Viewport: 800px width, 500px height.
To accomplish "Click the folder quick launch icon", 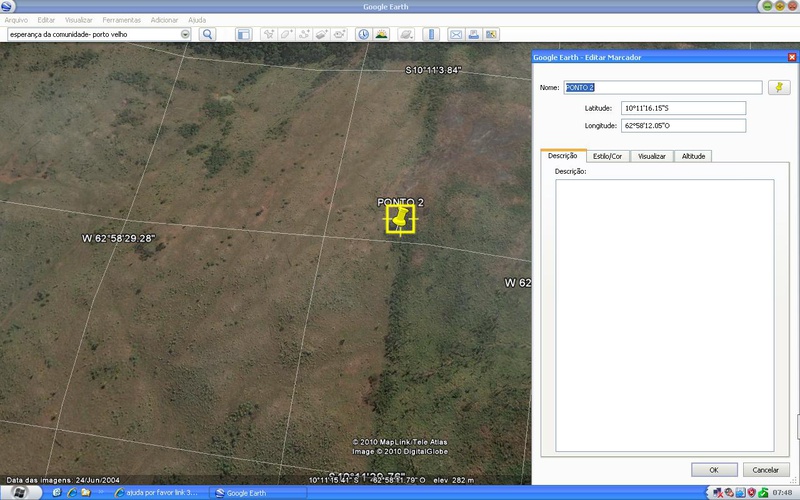I will pos(86,492).
